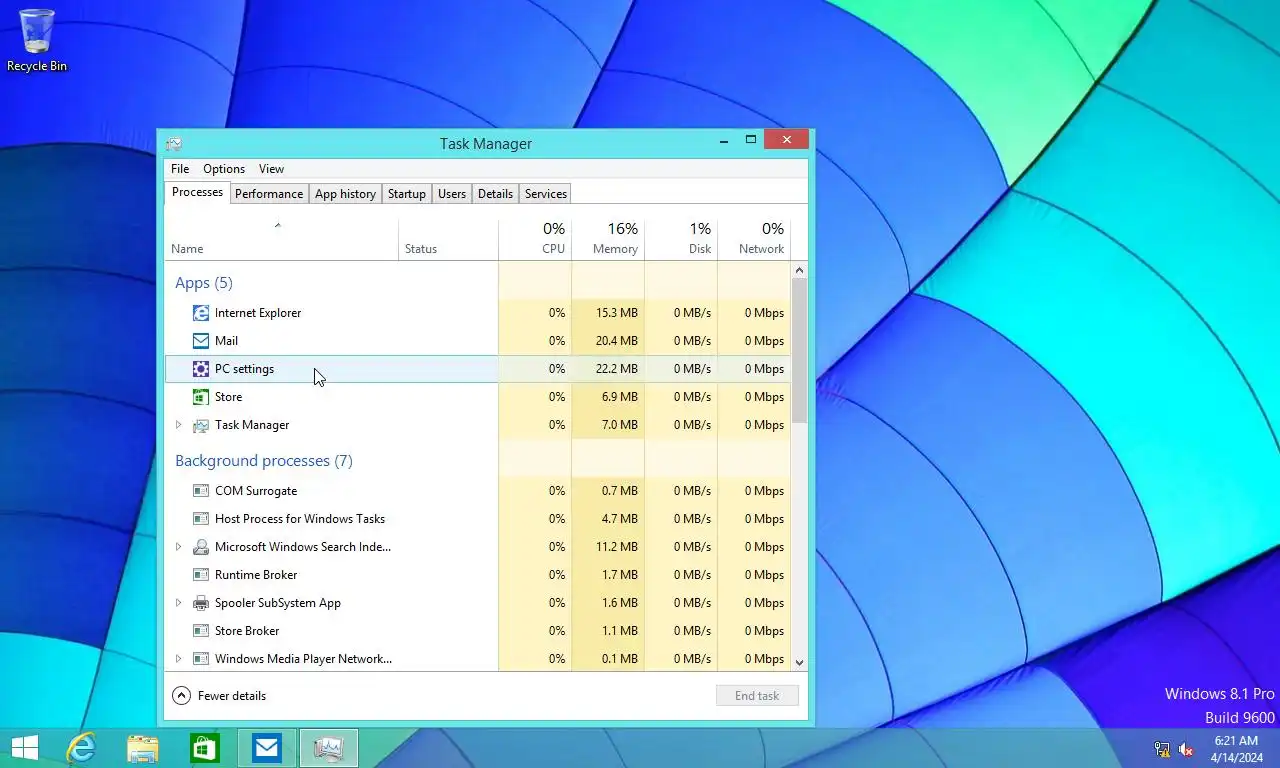Image resolution: width=1280 pixels, height=768 pixels.
Task: Open the Recycle Bin desktop icon
Action: pyautogui.click(x=37, y=40)
